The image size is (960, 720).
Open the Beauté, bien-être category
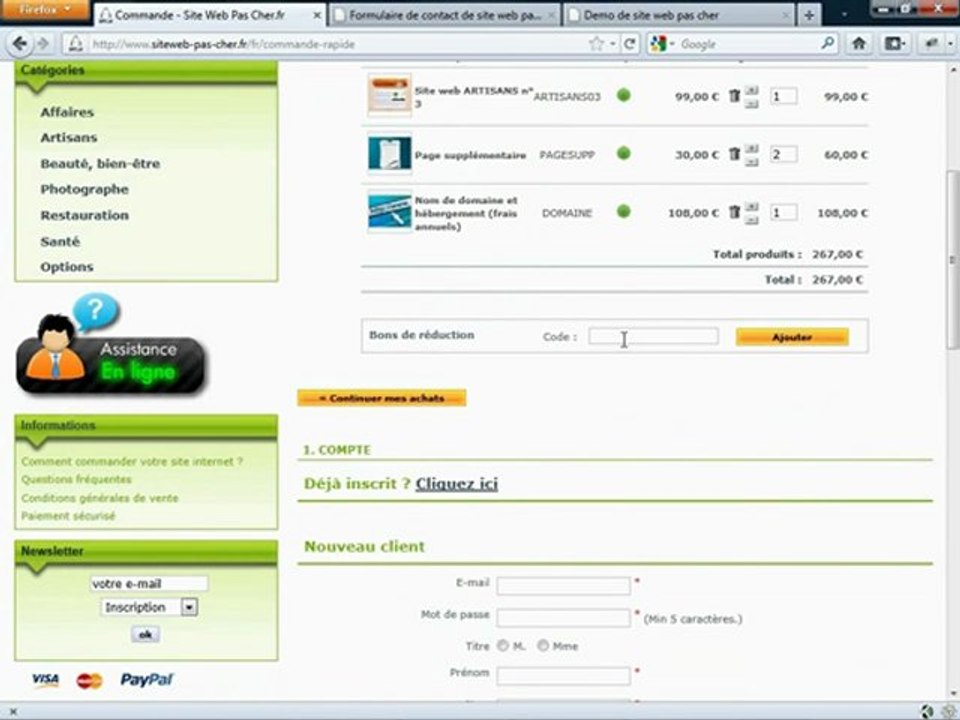click(100, 163)
